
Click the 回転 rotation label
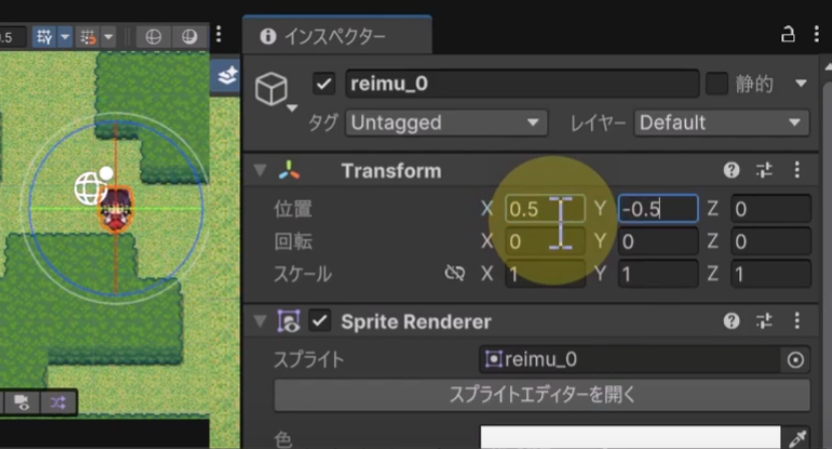click(x=293, y=241)
